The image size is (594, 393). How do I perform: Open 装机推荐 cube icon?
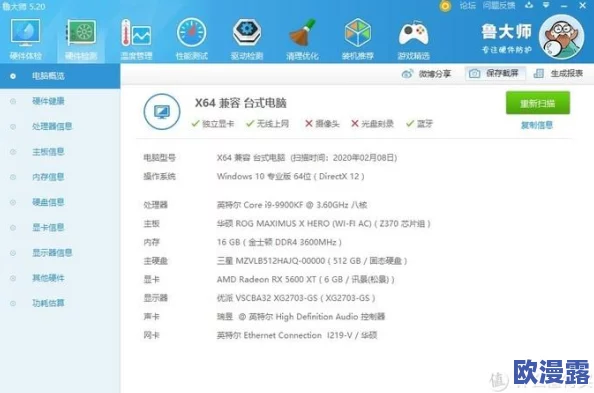[358, 39]
